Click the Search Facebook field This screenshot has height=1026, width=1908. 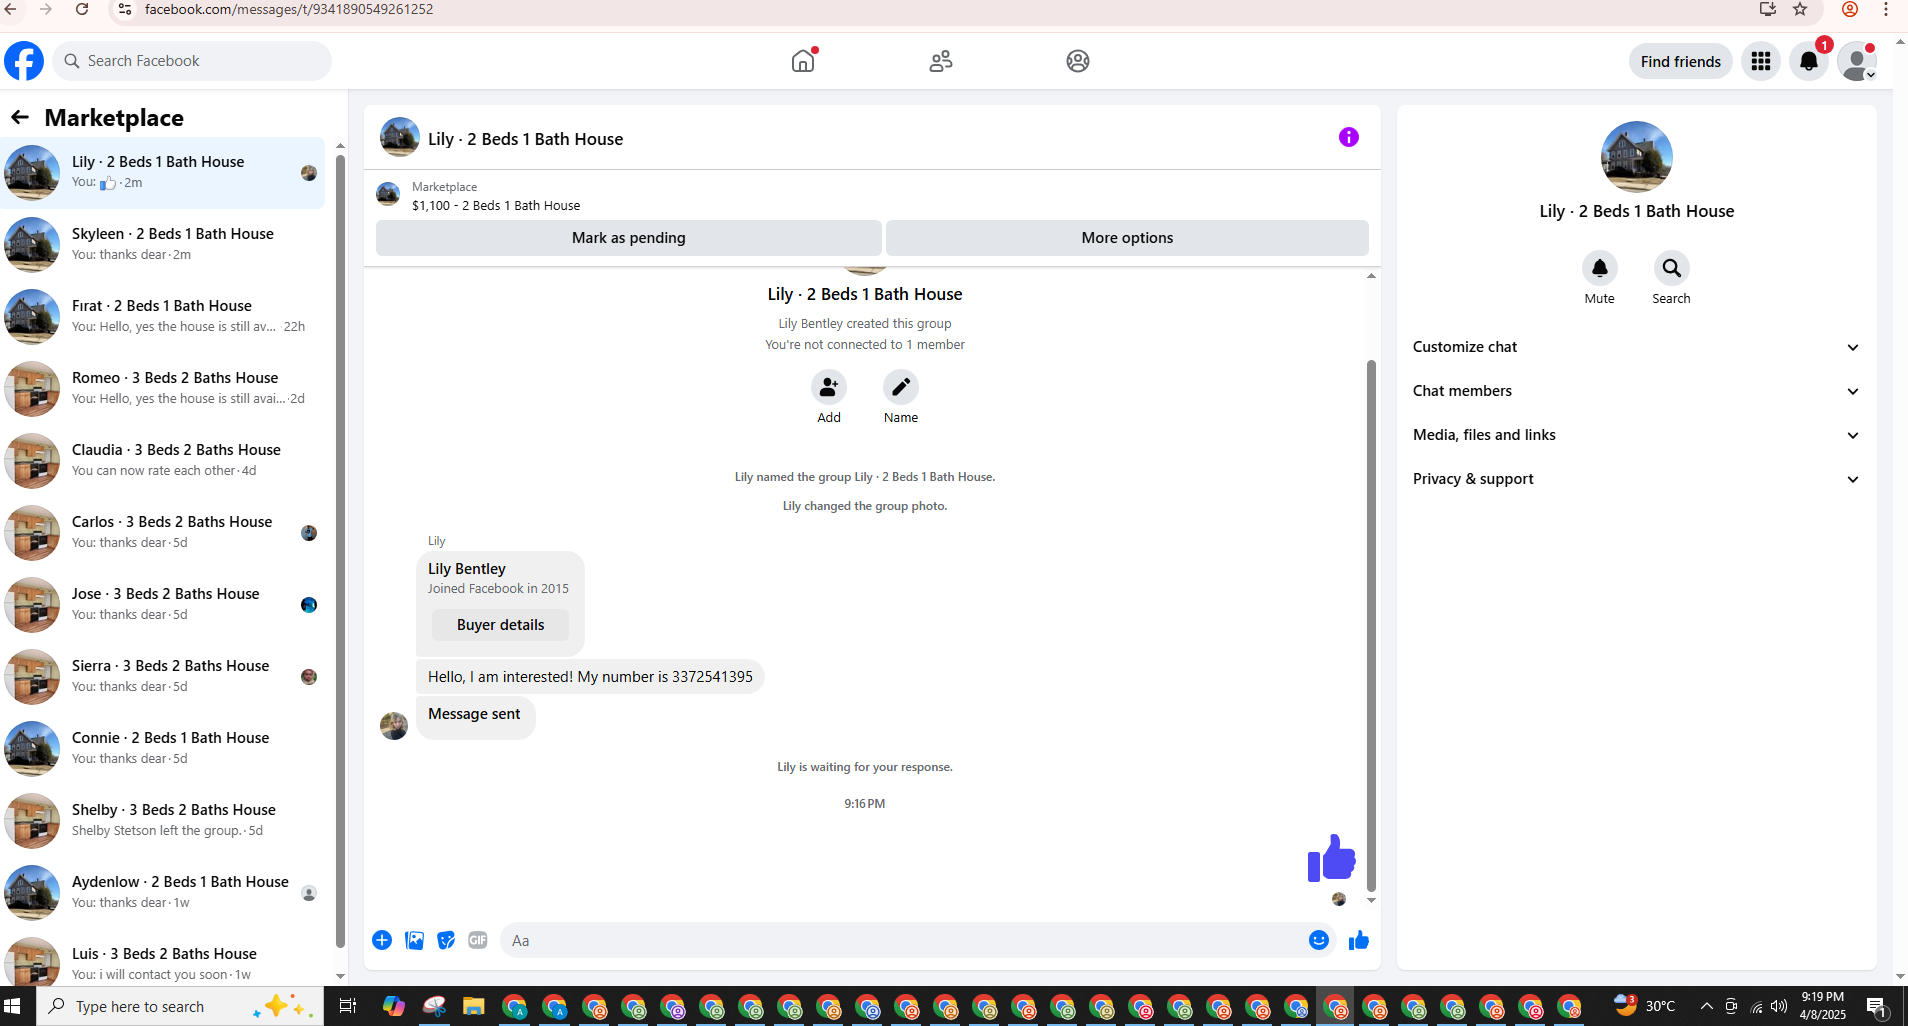[x=192, y=61]
